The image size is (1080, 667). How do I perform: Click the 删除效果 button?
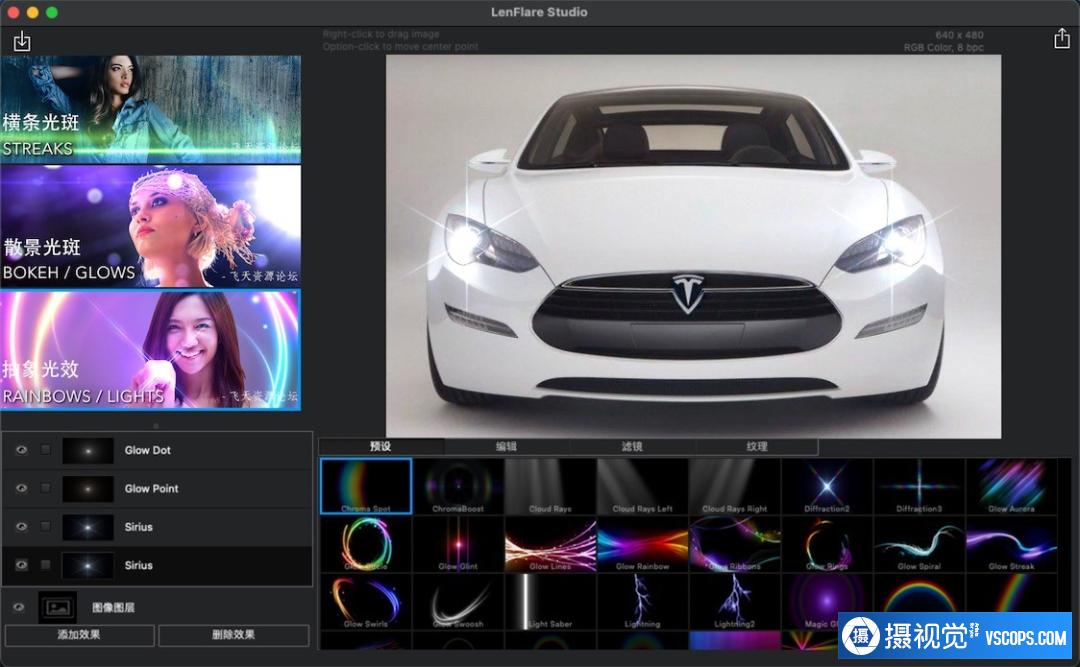(233, 635)
